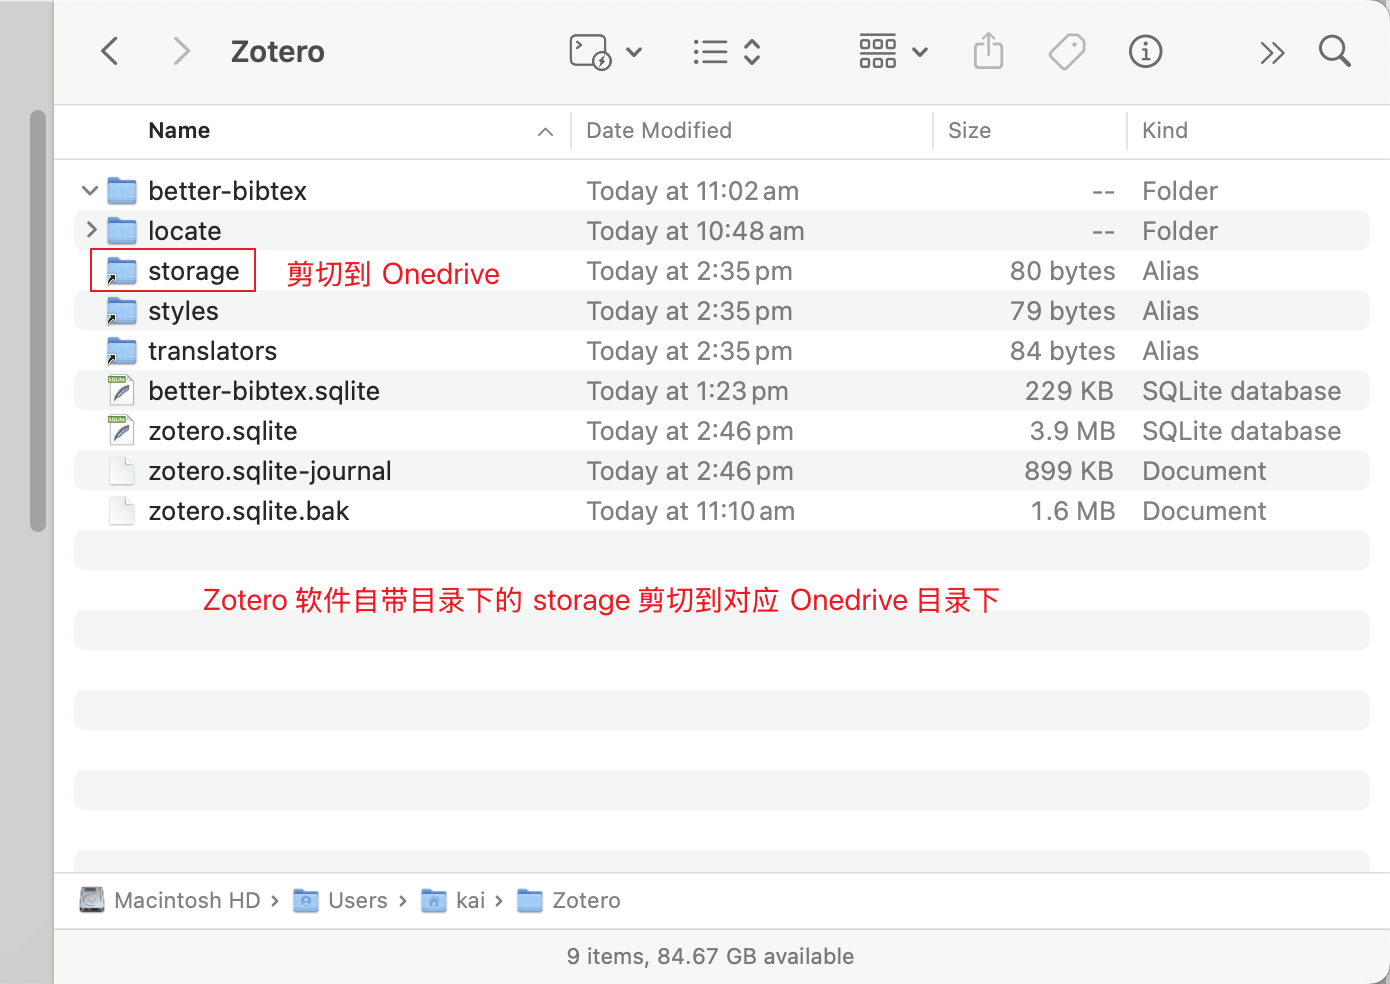This screenshot has width=1390, height=984.
Task: Open Users in the path bar
Action: point(357,900)
